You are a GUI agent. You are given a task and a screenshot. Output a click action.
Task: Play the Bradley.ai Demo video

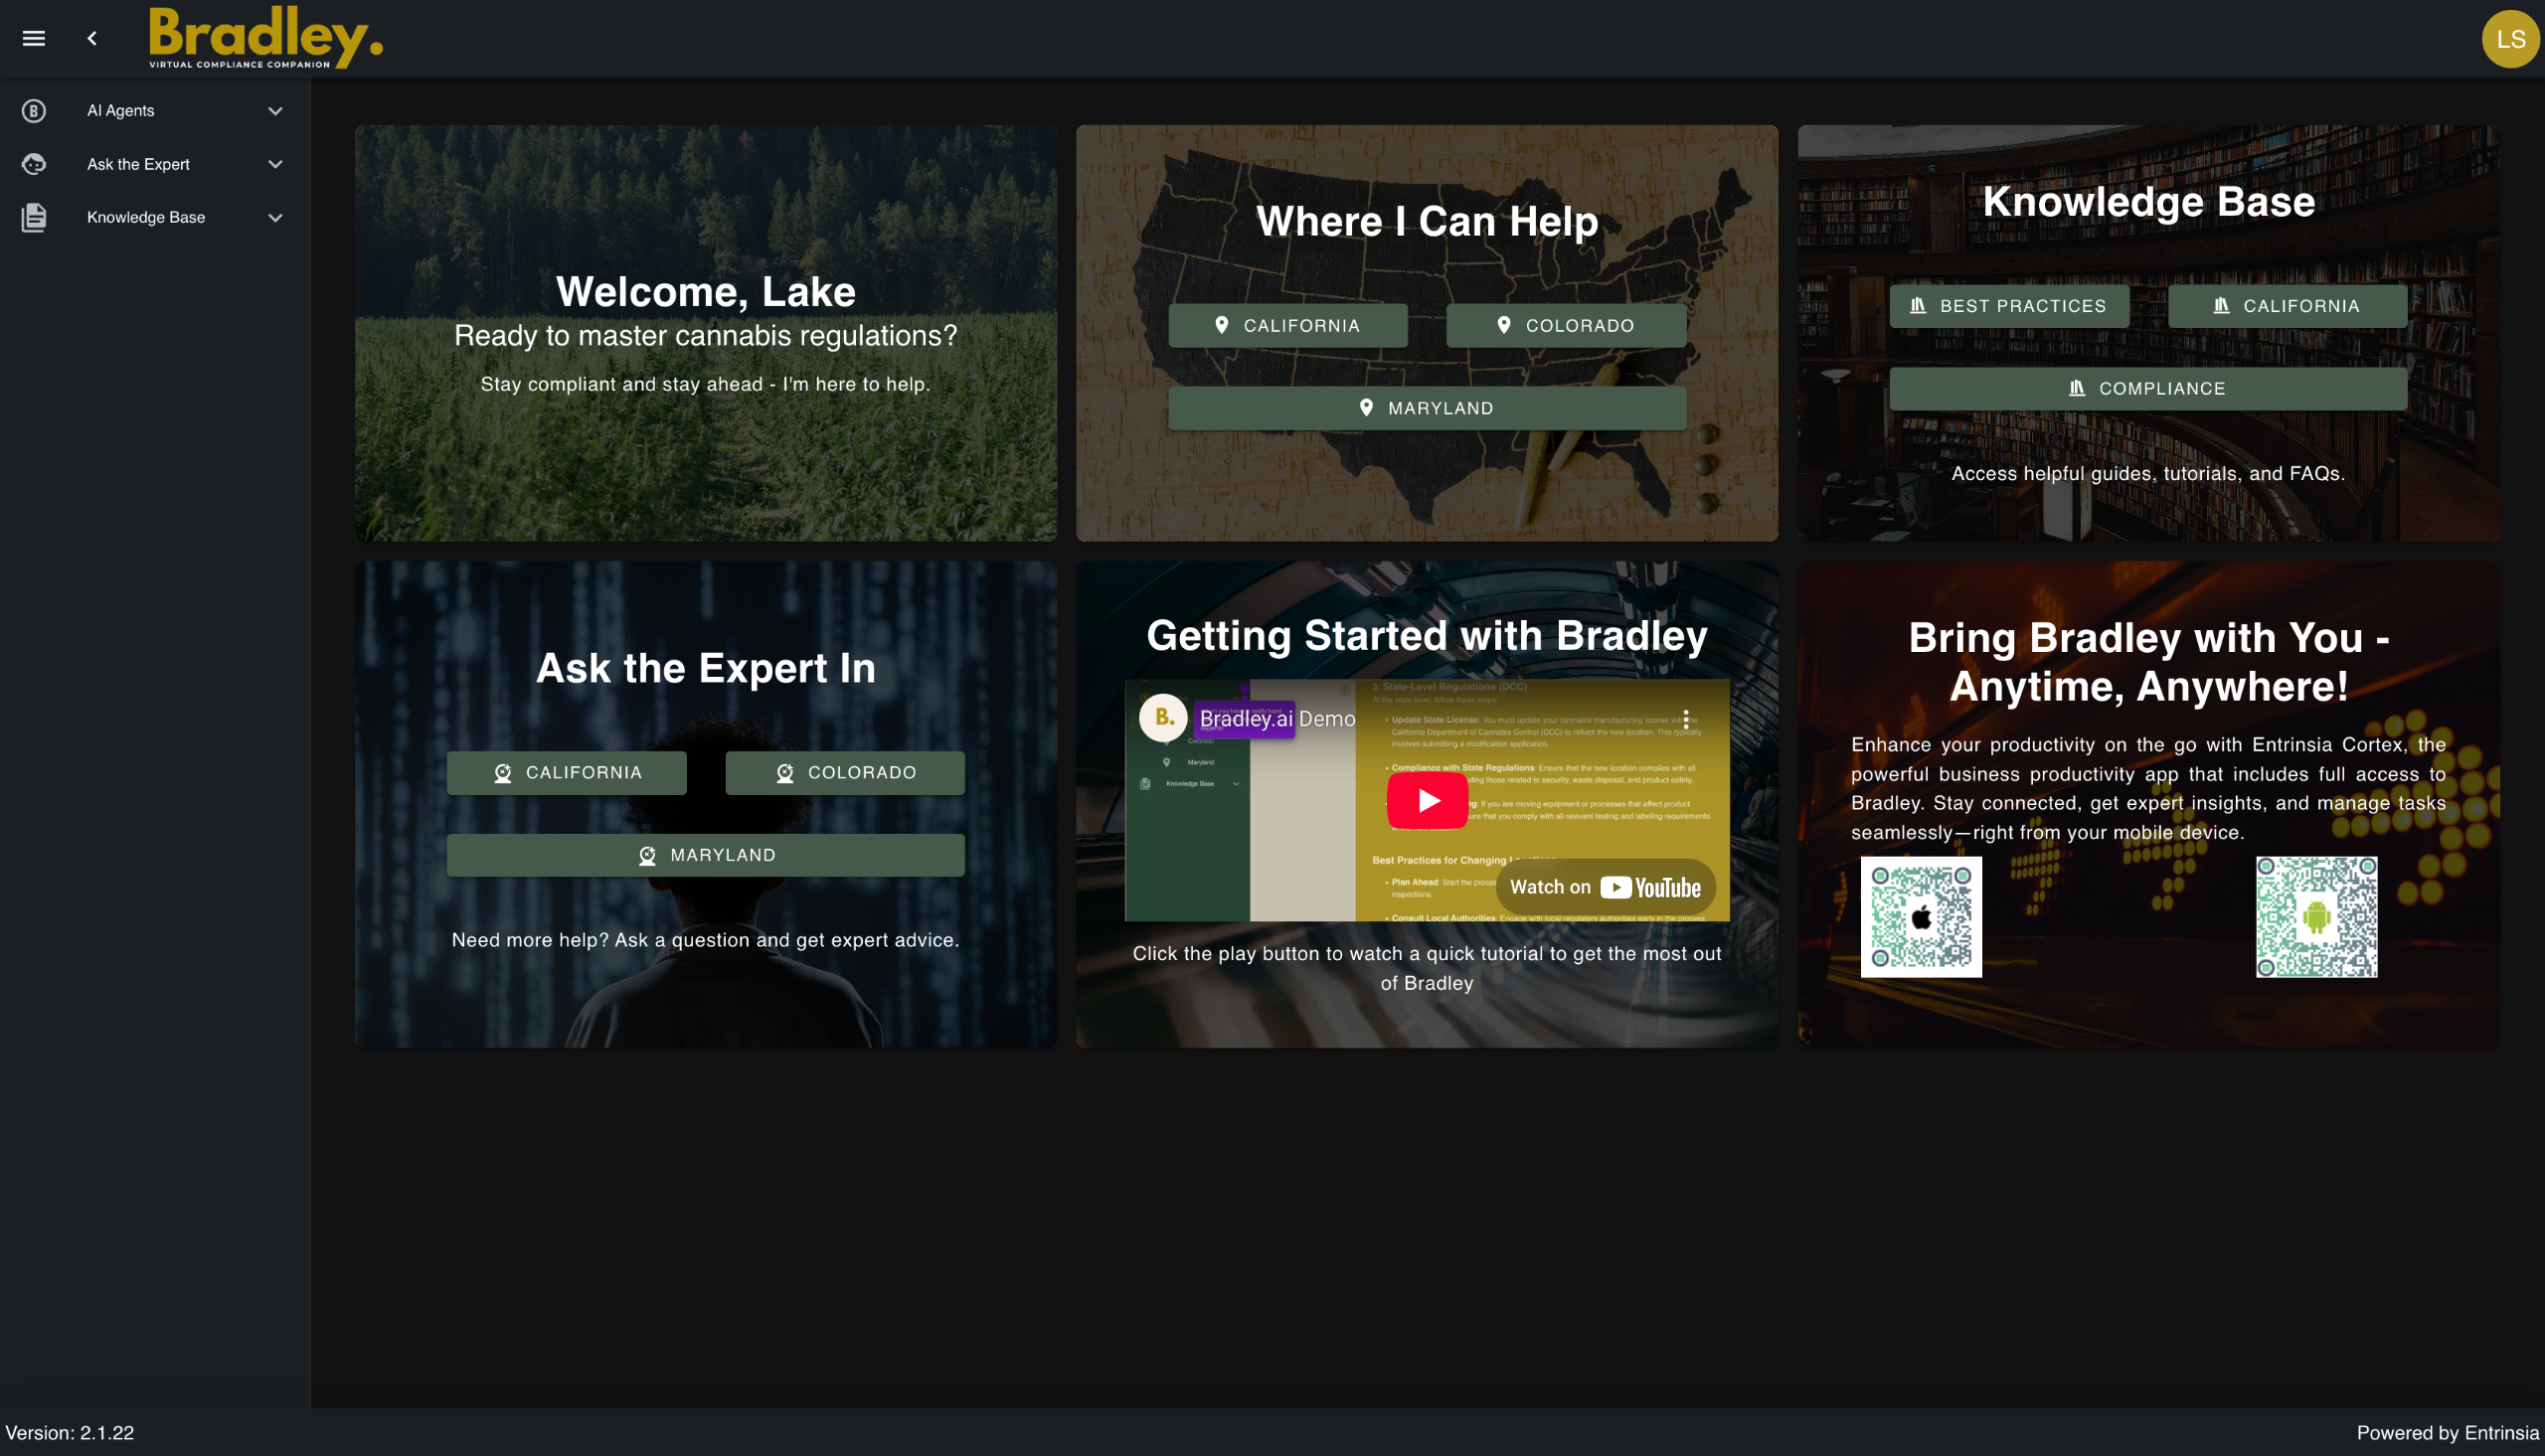1427,800
